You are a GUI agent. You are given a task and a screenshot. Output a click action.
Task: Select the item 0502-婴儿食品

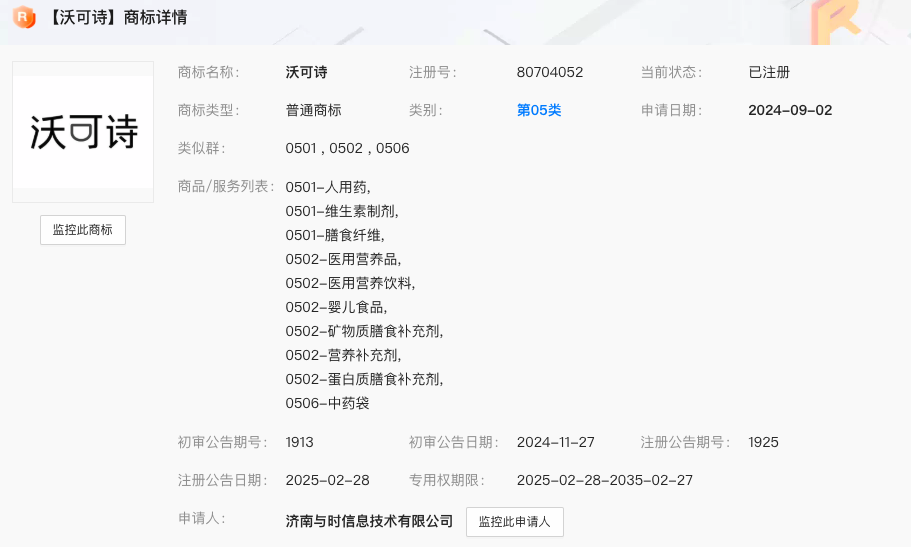tap(336, 307)
